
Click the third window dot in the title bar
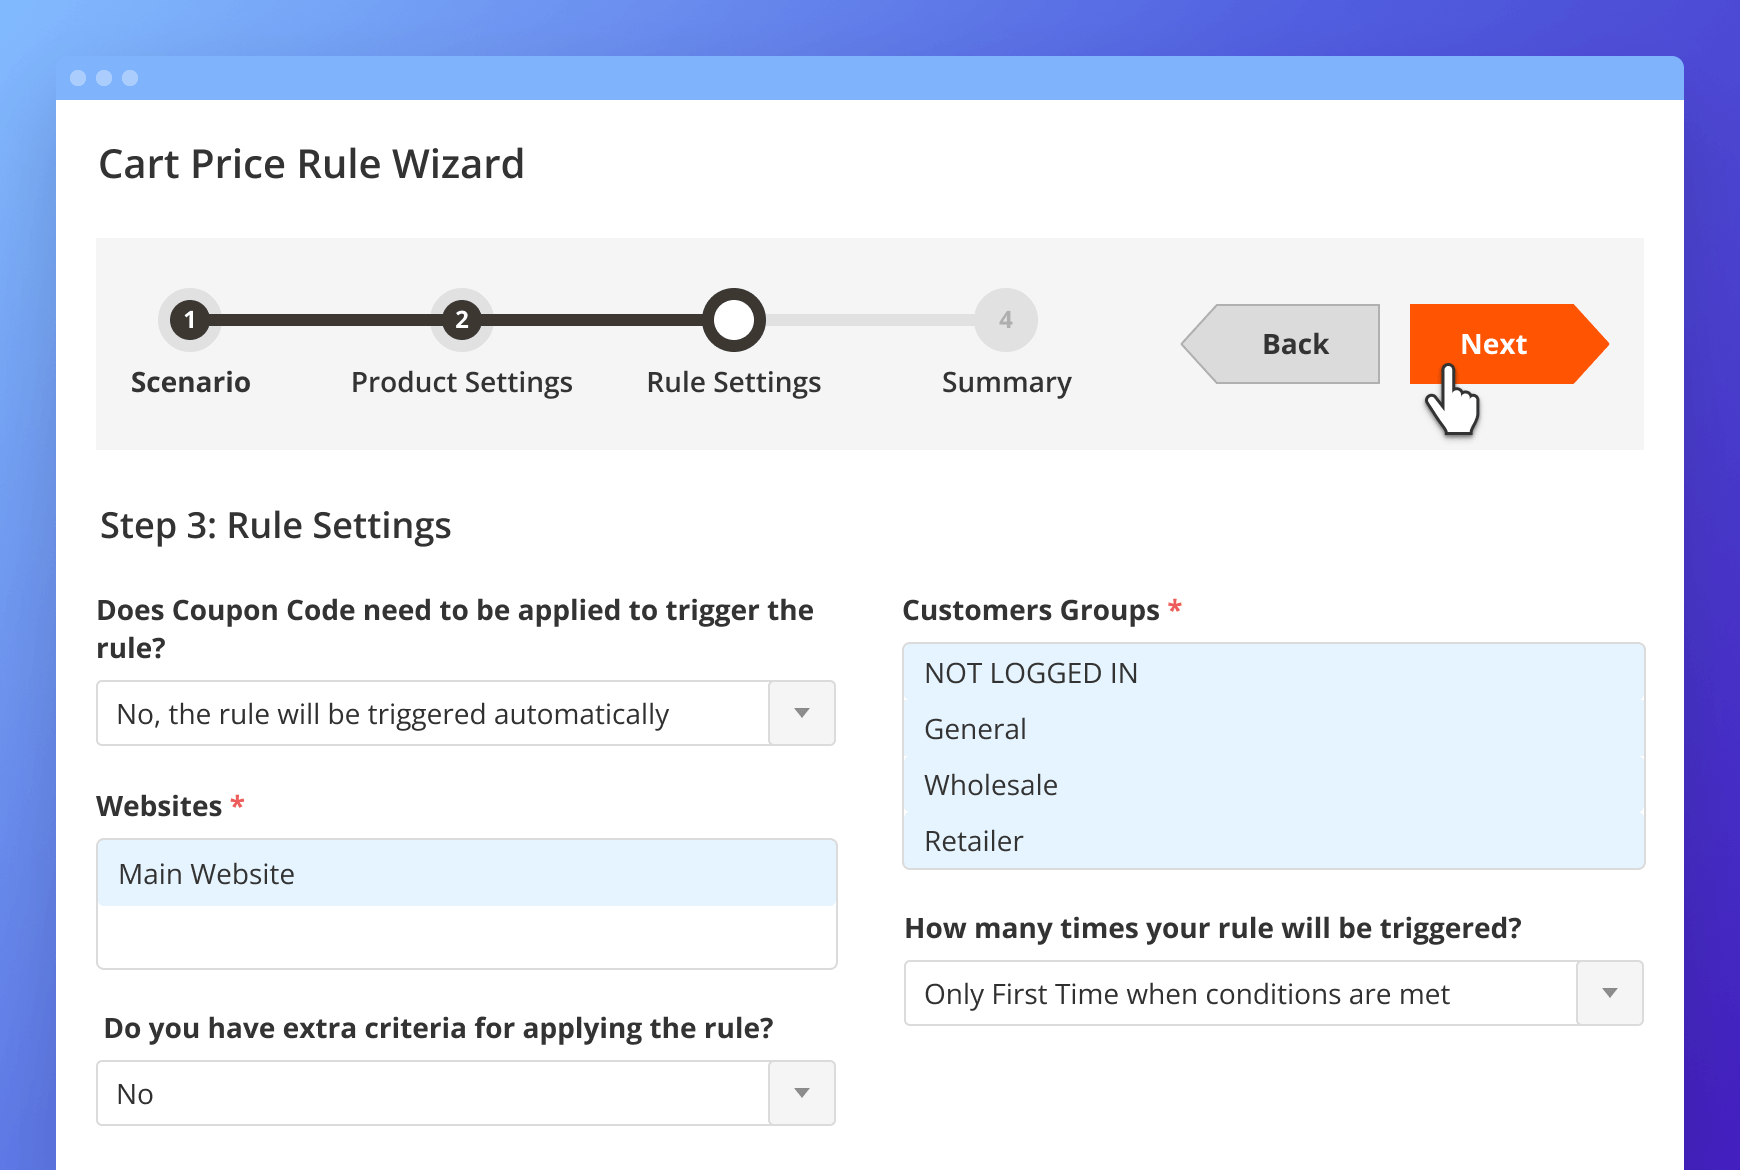coord(129,77)
